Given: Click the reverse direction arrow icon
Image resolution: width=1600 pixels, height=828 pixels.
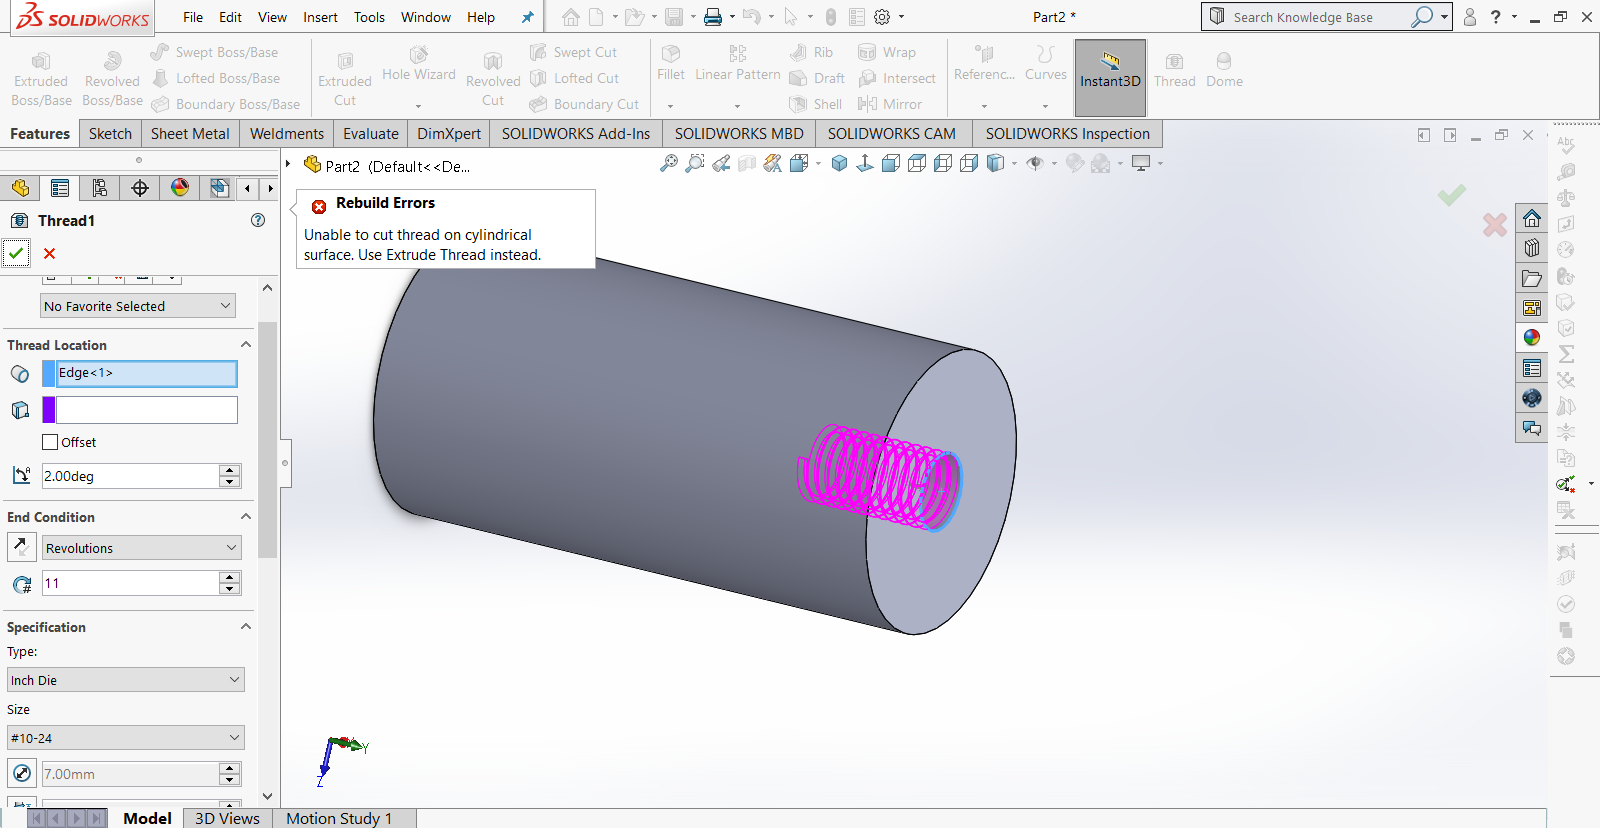Looking at the screenshot, I should pyautogui.click(x=21, y=547).
